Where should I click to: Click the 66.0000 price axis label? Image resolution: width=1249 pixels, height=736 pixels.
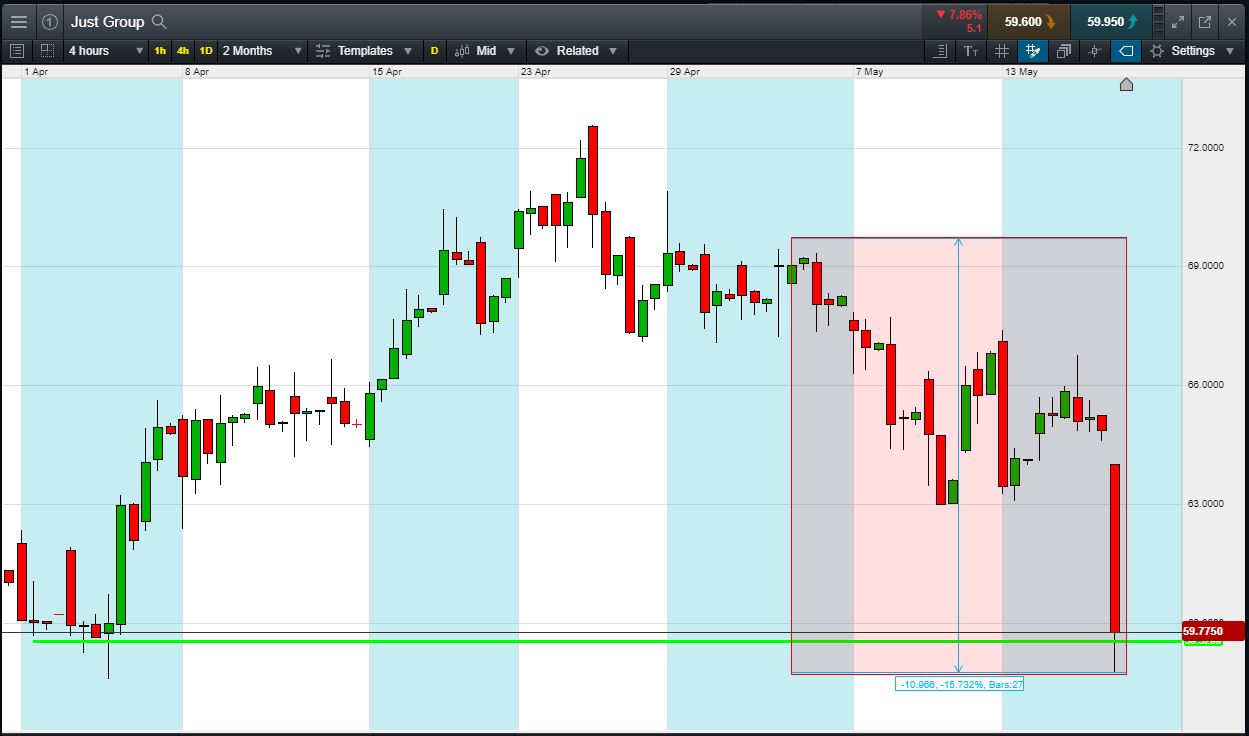coord(1207,385)
